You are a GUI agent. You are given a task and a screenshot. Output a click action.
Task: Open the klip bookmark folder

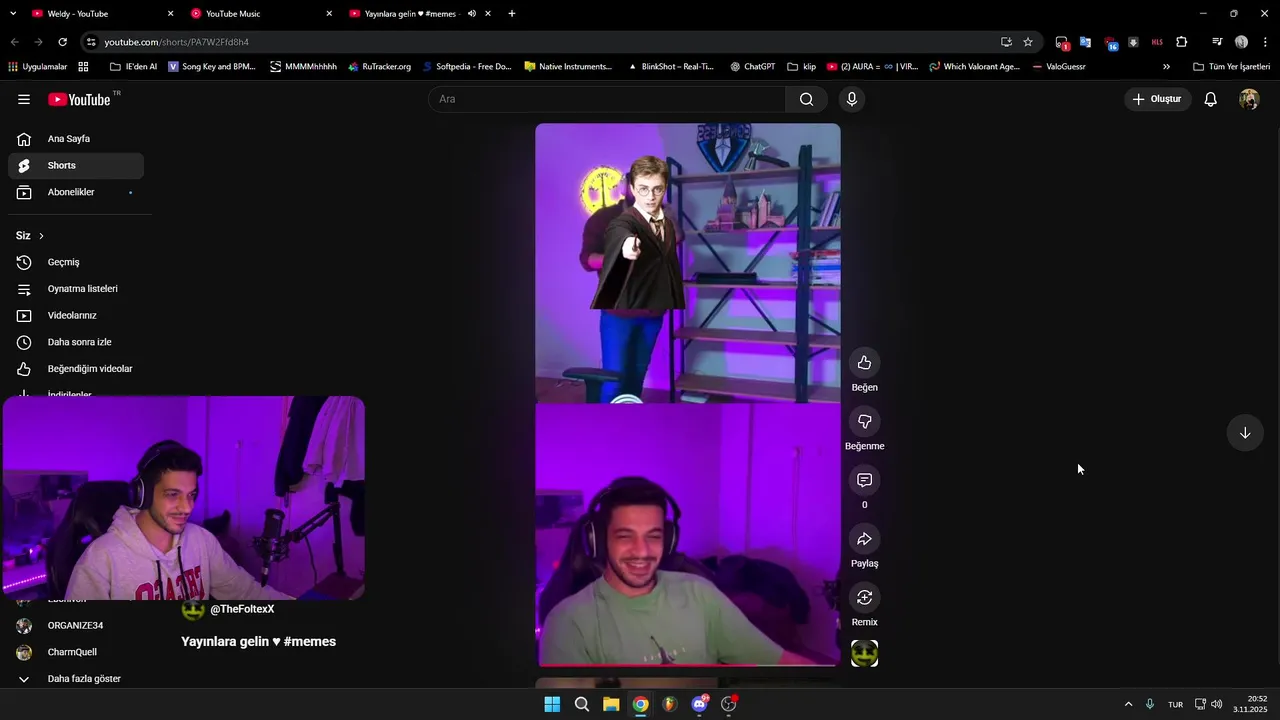tap(801, 67)
